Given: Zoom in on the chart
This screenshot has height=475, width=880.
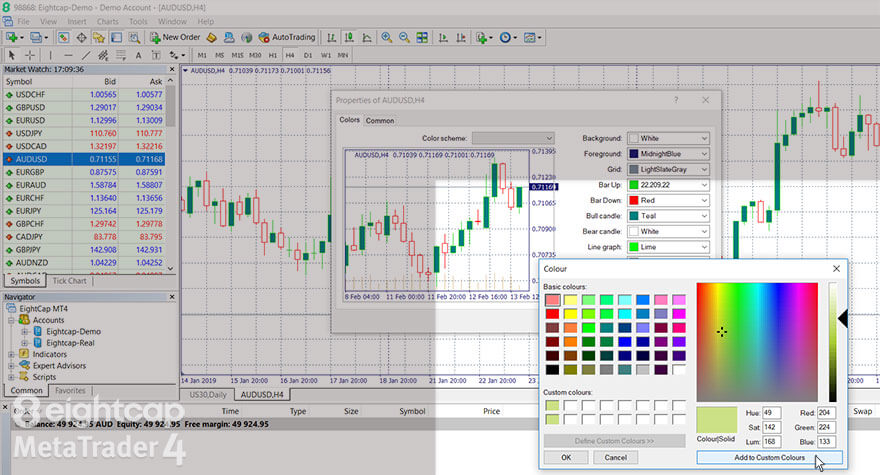Looking at the screenshot, I should click(x=386, y=38).
